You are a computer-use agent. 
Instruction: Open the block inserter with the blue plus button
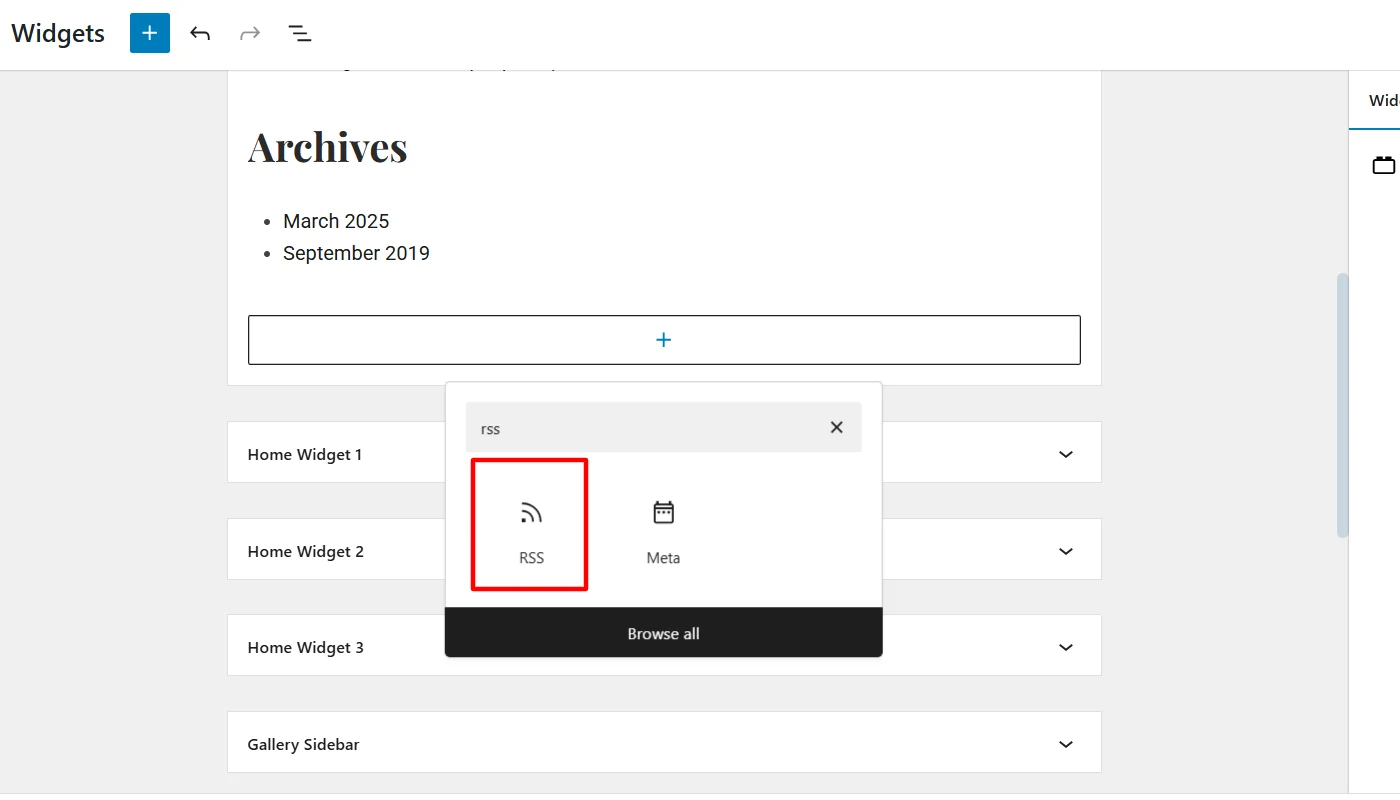150,33
